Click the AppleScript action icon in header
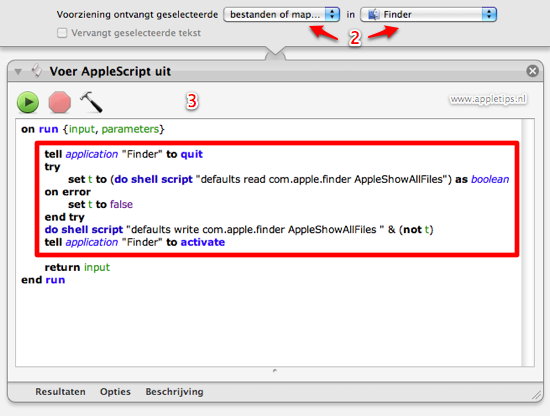The width and height of the screenshot is (550, 416). click(x=37, y=71)
